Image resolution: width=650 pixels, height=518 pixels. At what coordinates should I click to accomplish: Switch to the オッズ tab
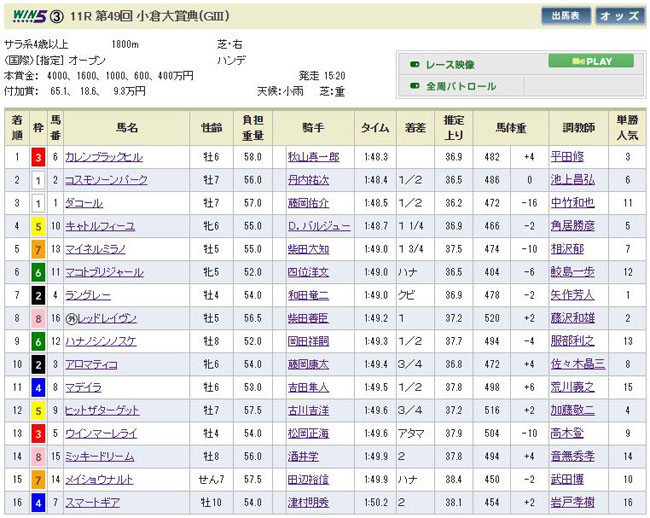(619, 16)
